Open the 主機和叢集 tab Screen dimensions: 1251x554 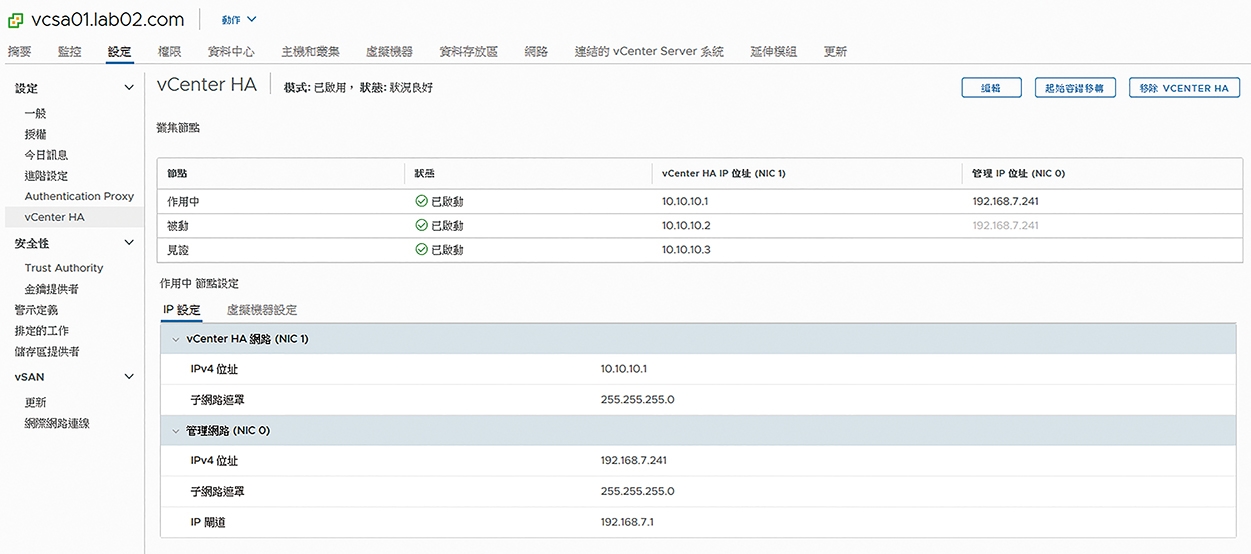310,52
